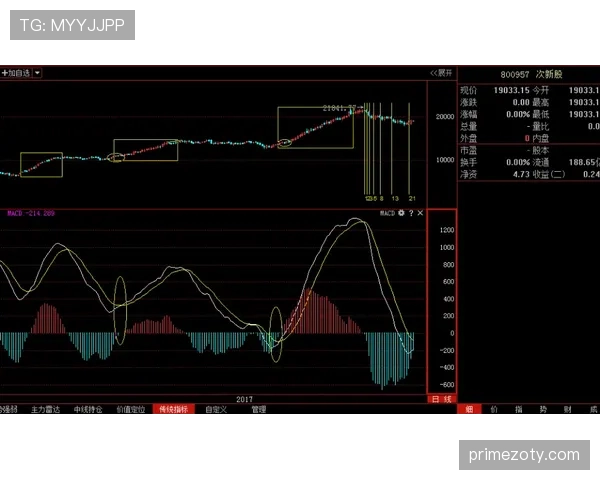Switch to the 主力雷达 tab

point(46,409)
